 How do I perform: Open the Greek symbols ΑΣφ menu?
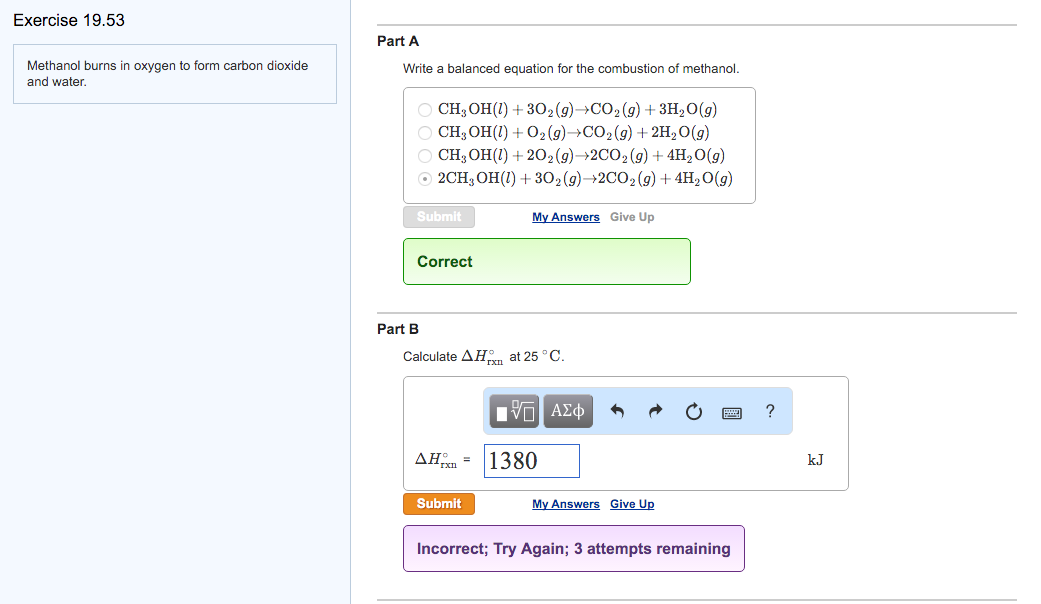[x=568, y=411]
